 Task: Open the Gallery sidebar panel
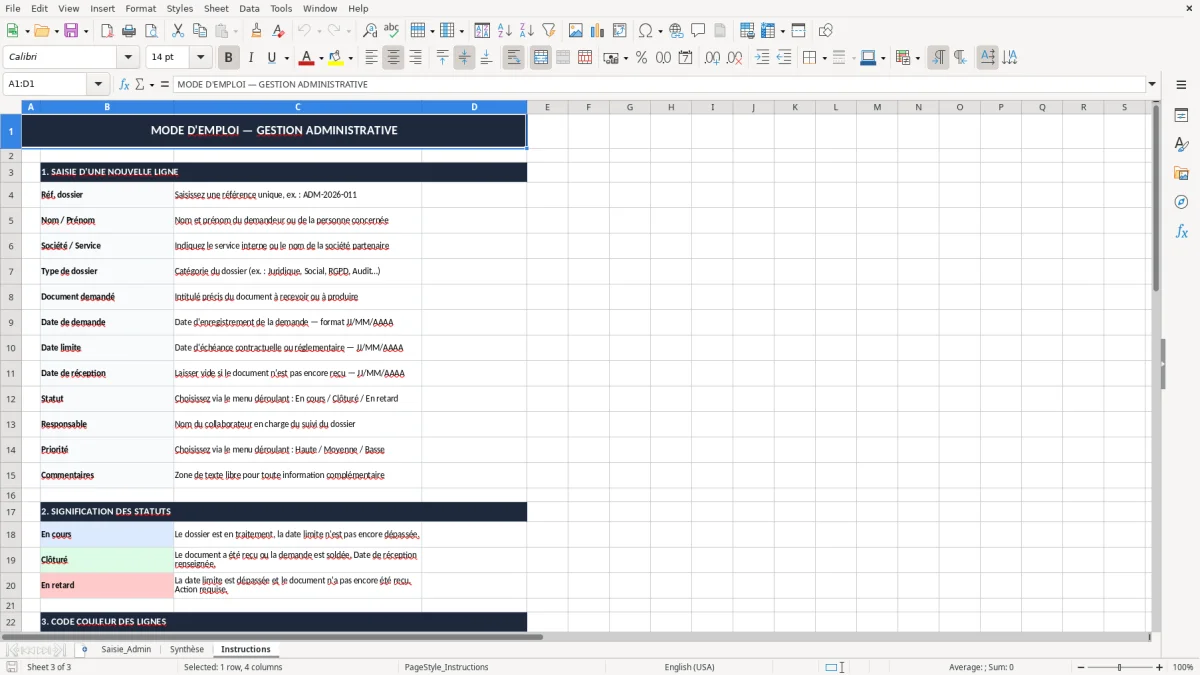point(1181,174)
